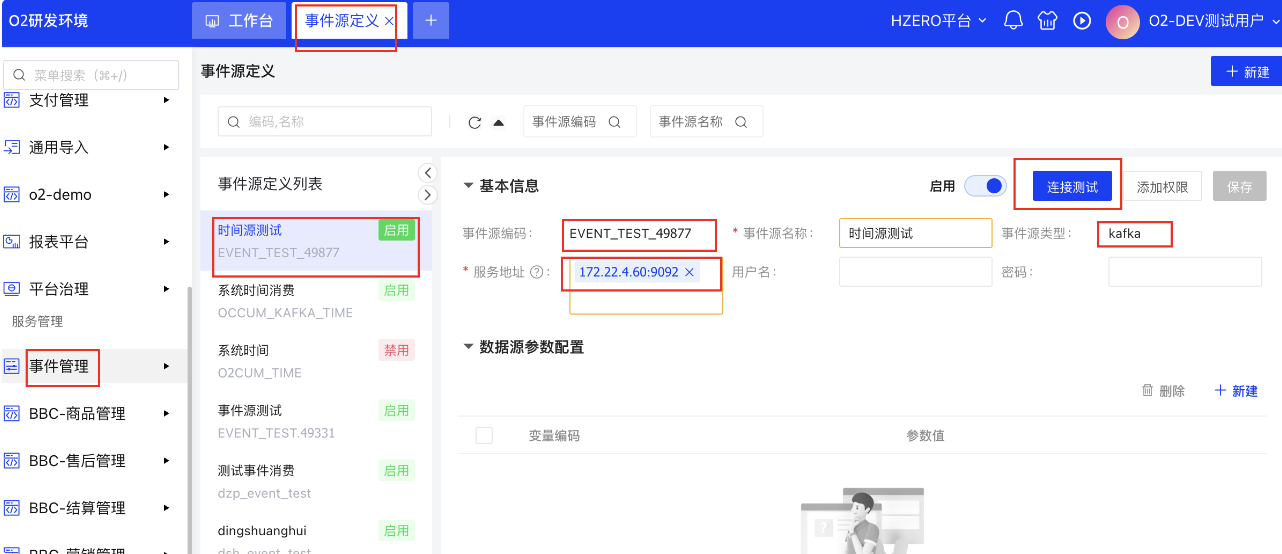This screenshot has height=554, width=1282.
Task: Click search icon in 事件源编码 filter
Action: click(615, 122)
